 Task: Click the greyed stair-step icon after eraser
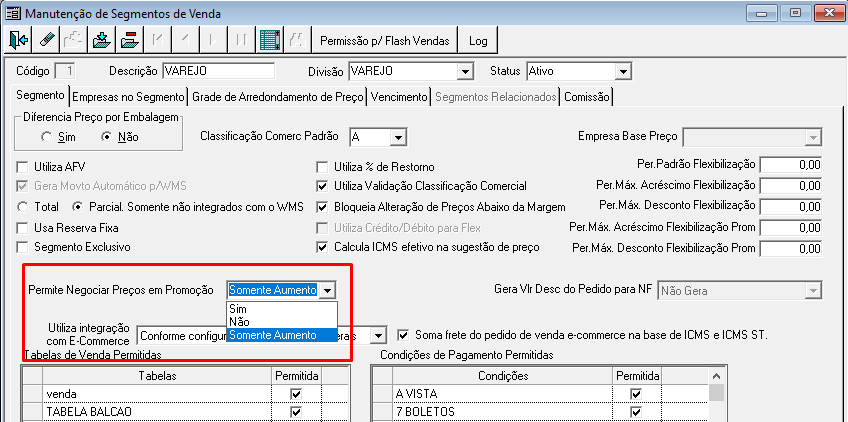[x=74, y=40]
